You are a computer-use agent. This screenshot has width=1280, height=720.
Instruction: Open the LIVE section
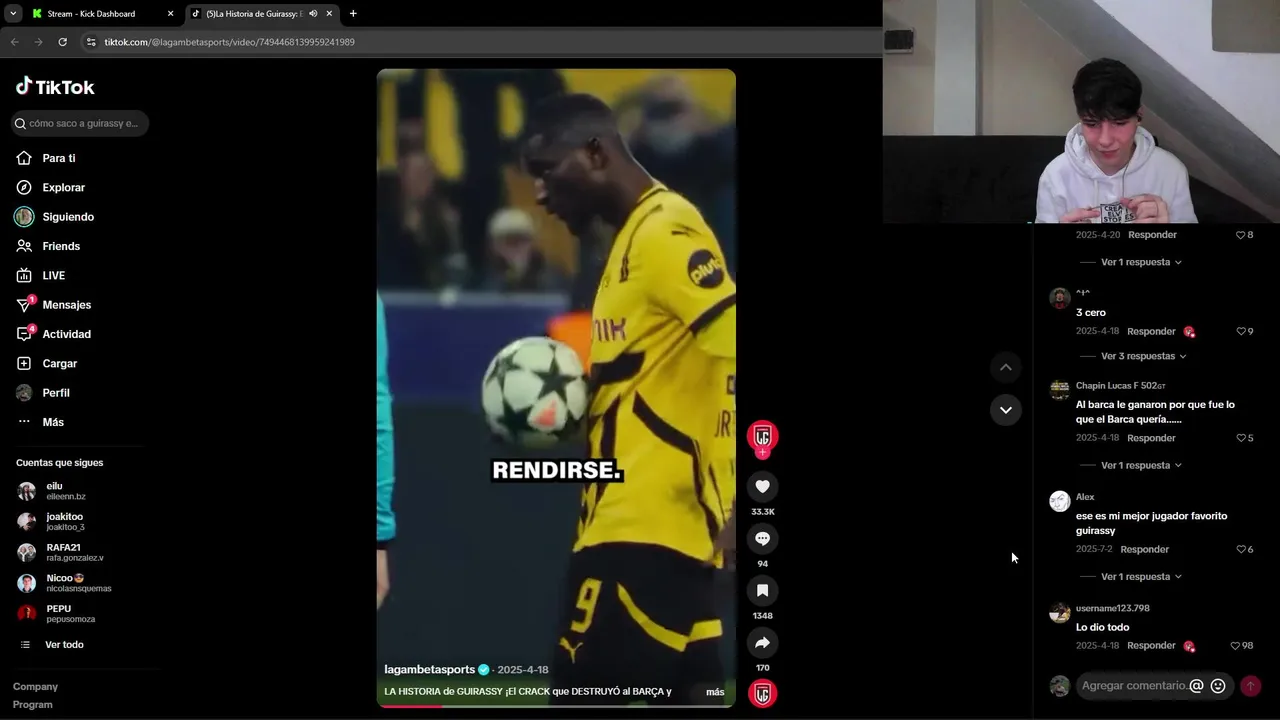41,275
